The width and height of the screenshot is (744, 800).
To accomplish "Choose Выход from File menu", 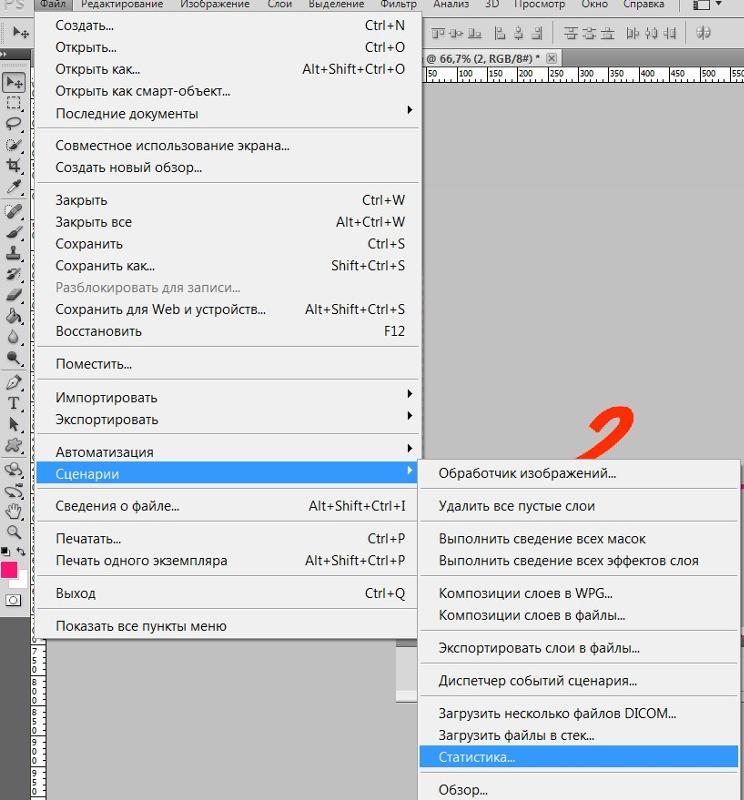I will 229,593.
